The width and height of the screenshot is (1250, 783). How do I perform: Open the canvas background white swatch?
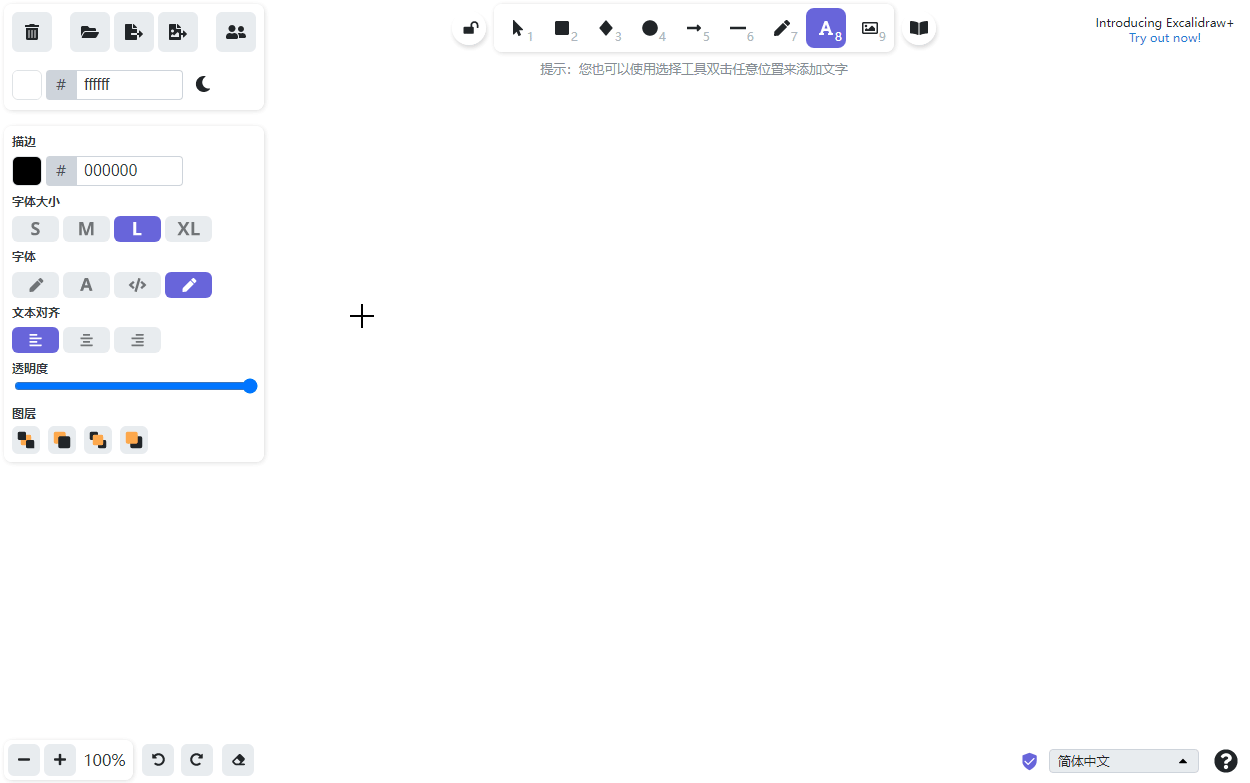click(27, 85)
